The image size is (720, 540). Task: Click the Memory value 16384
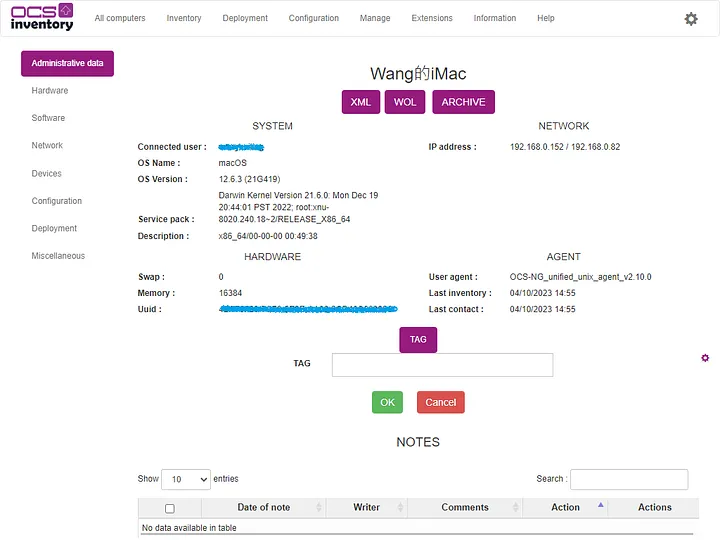231,293
